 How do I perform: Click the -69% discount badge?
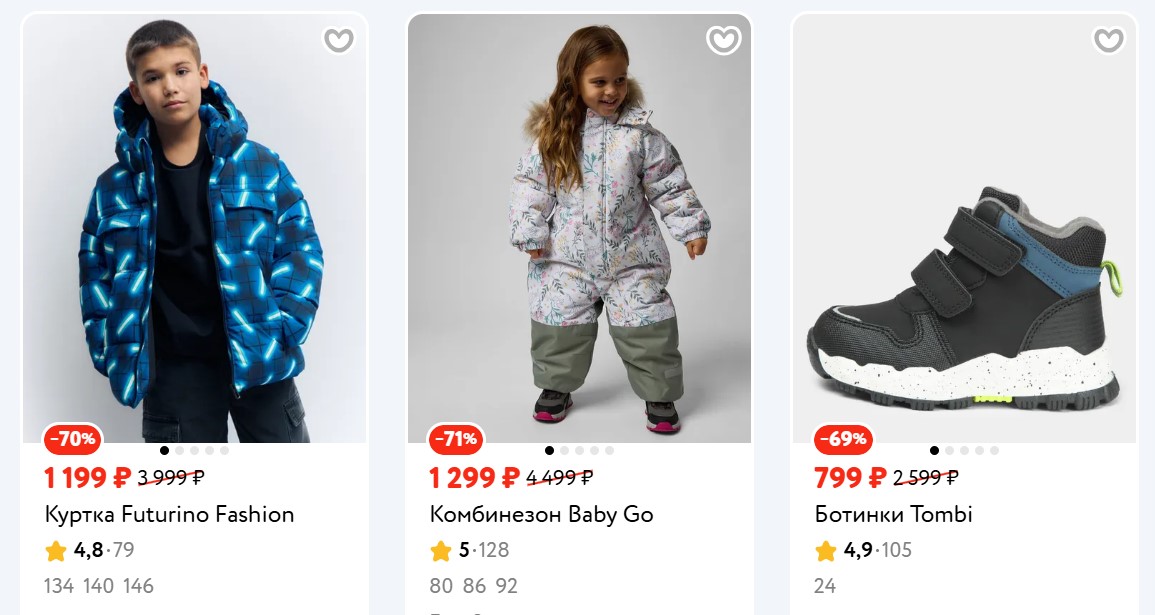tap(843, 438)
